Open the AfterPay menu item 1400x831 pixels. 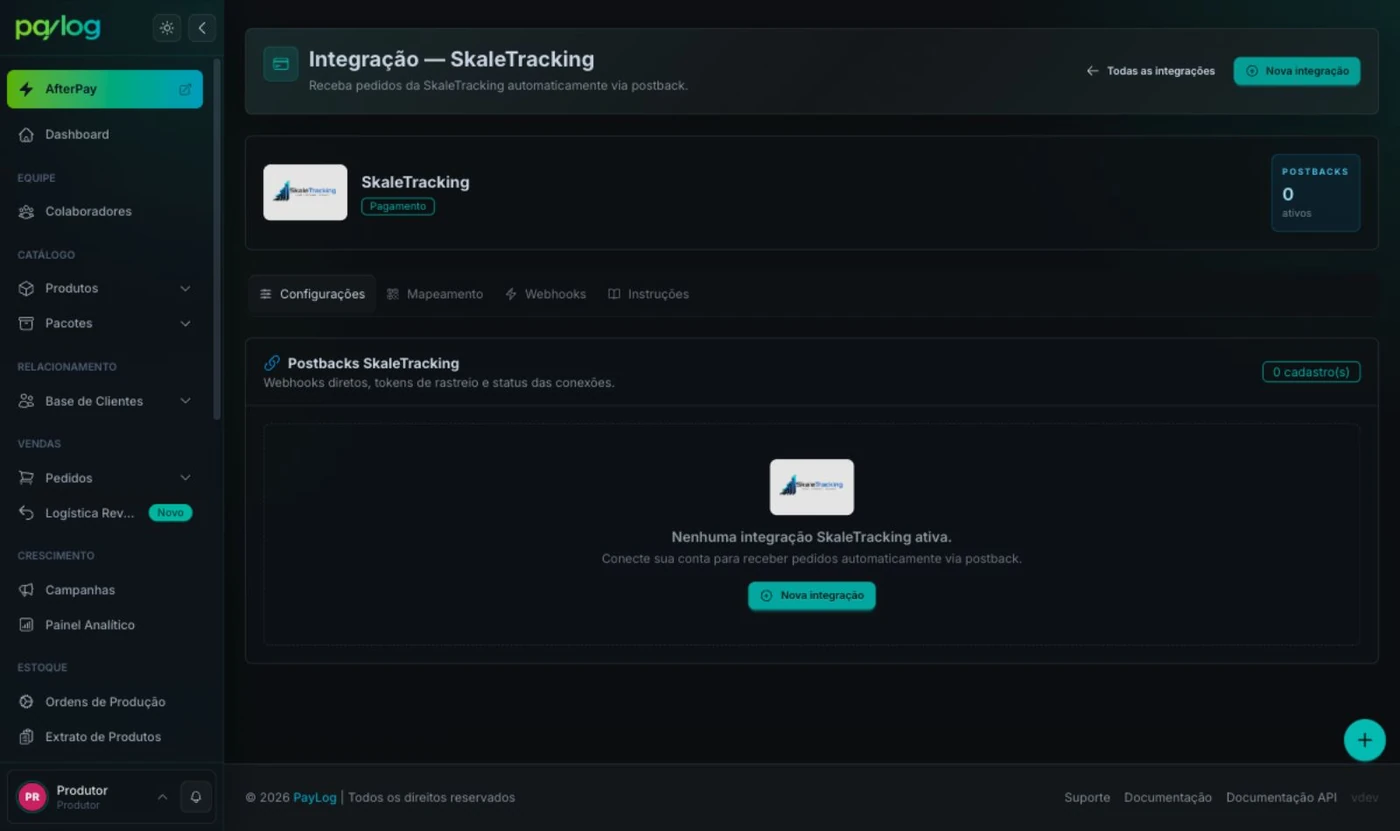pos(105,89)
